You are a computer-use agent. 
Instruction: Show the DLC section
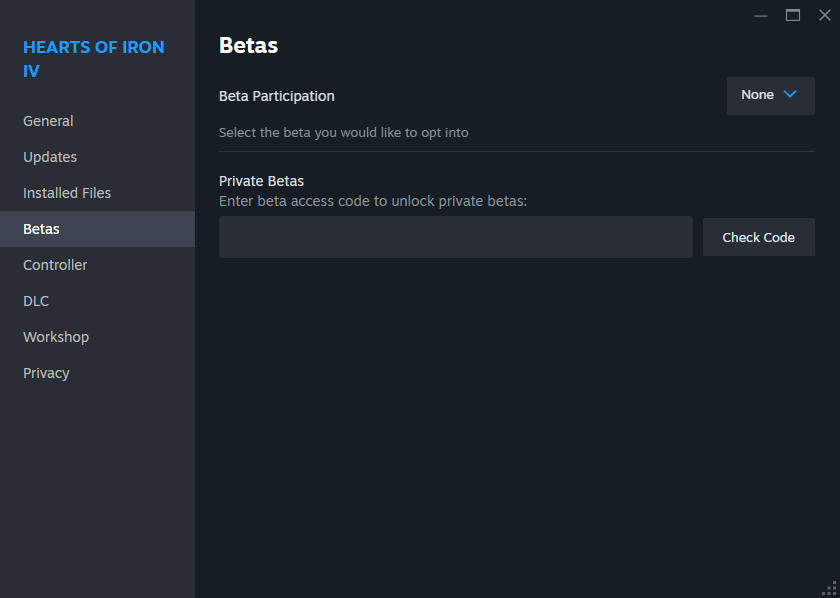(x=36, y=301)
